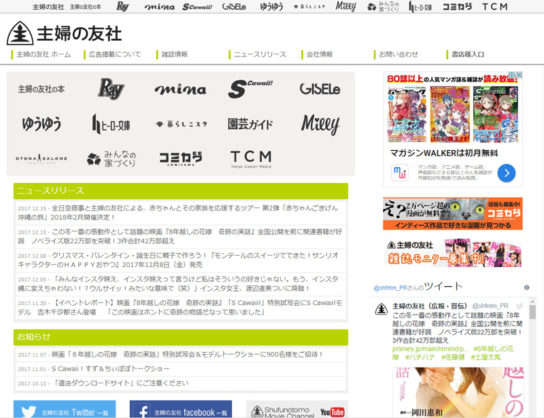
Task: Click the 主婦の友社 facebook一覧 button
Action: (181, 409)
